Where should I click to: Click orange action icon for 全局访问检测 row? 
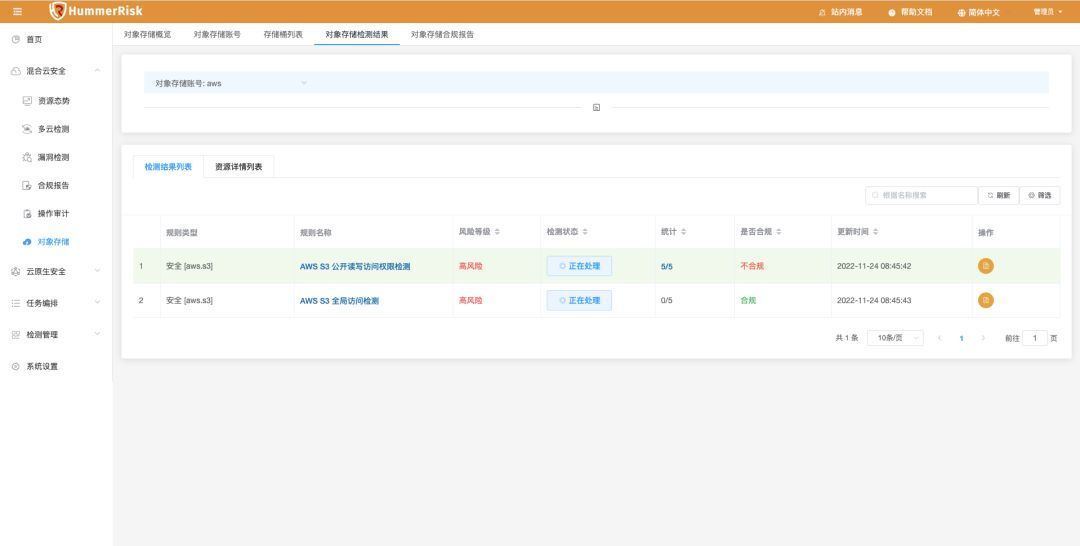point(986,300)
